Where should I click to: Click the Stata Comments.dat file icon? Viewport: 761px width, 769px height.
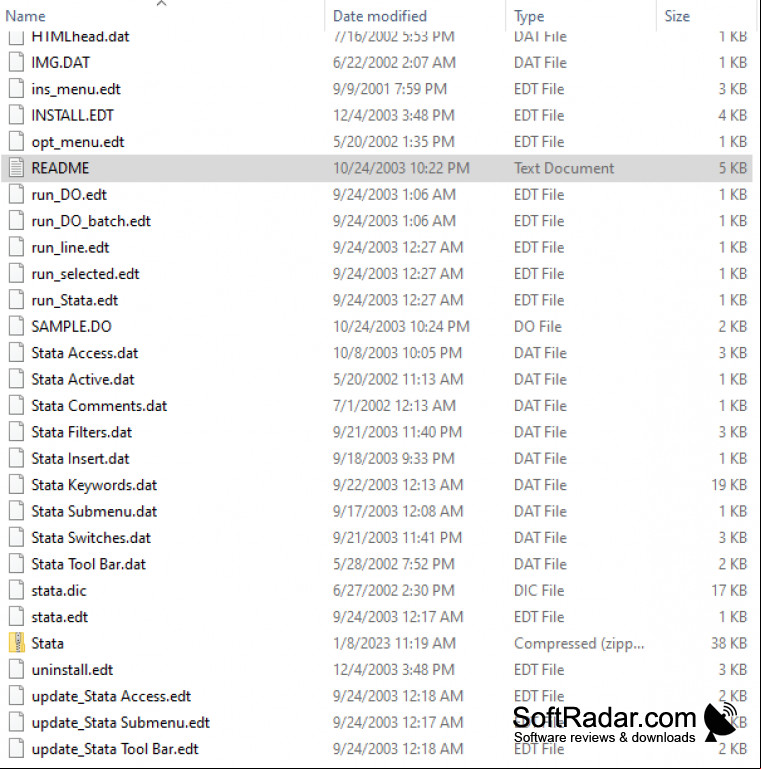point(16,406)
